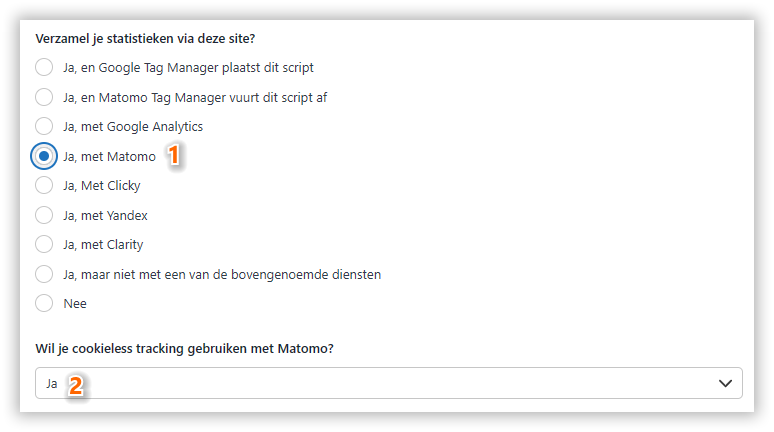Viewport: 774px width, 432px height.
Task: Pick the radio button for other unlisted services
Action: [x=44, y=274]
